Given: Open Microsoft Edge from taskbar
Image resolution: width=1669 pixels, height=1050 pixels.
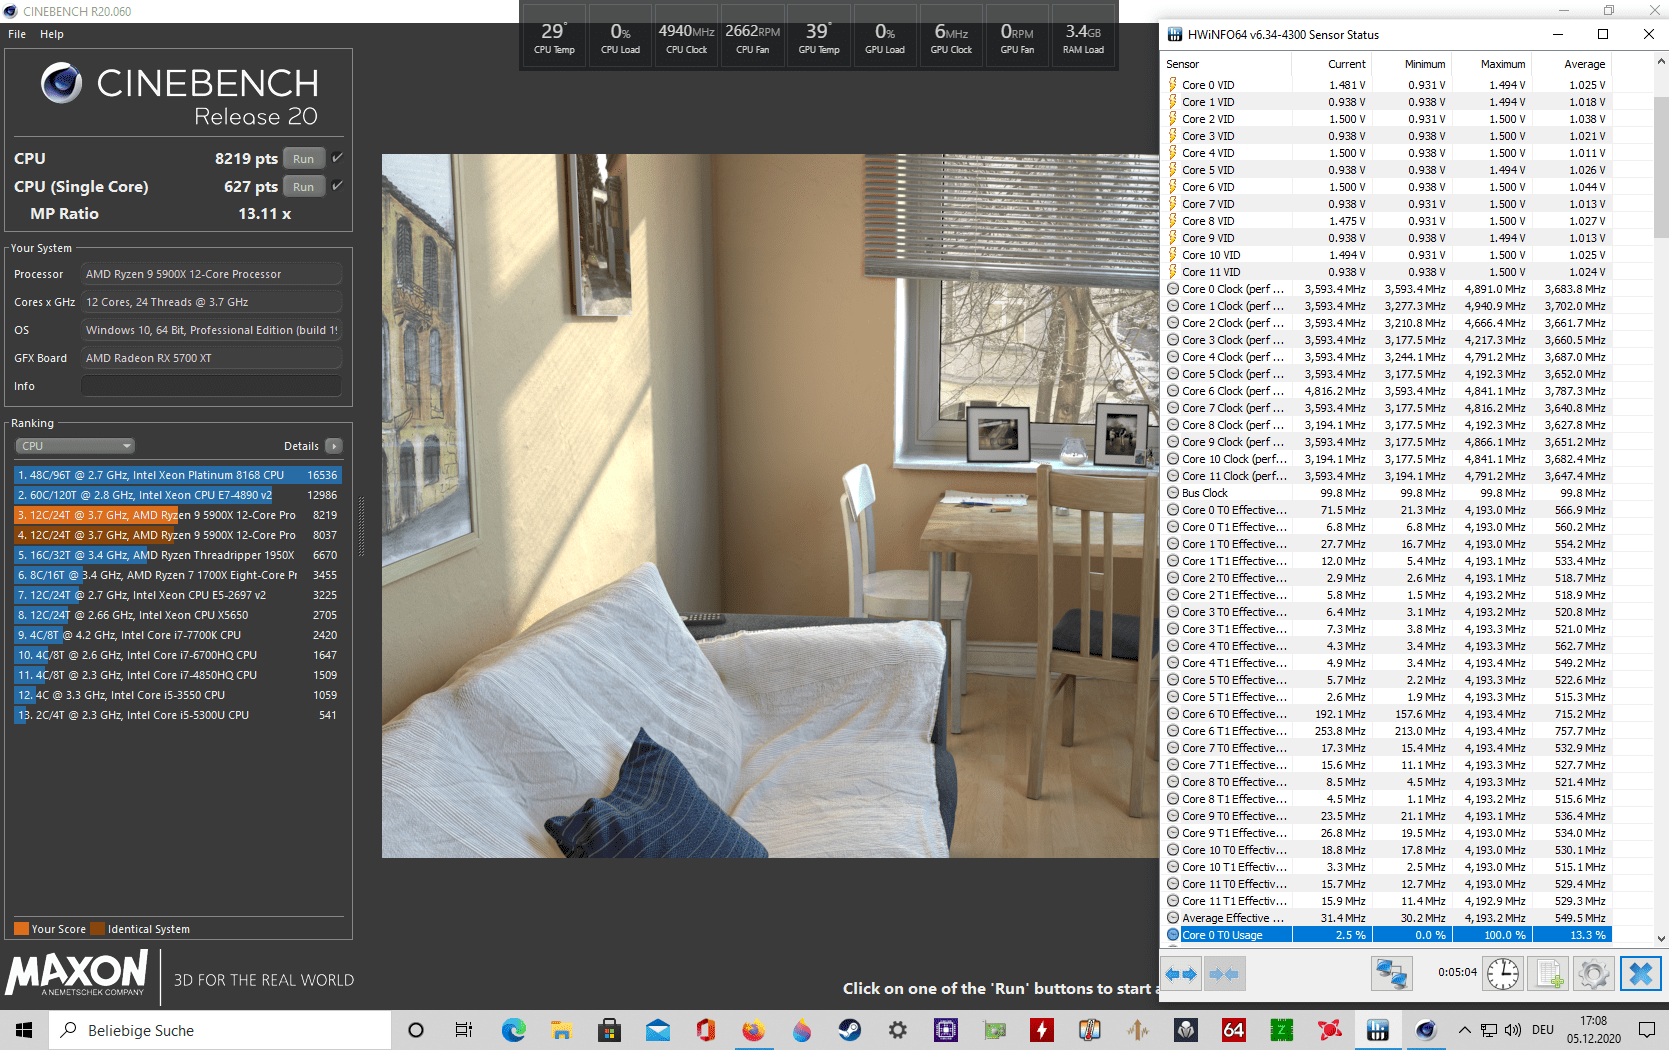Looking at the screenshot, I should click(514, 1030).
